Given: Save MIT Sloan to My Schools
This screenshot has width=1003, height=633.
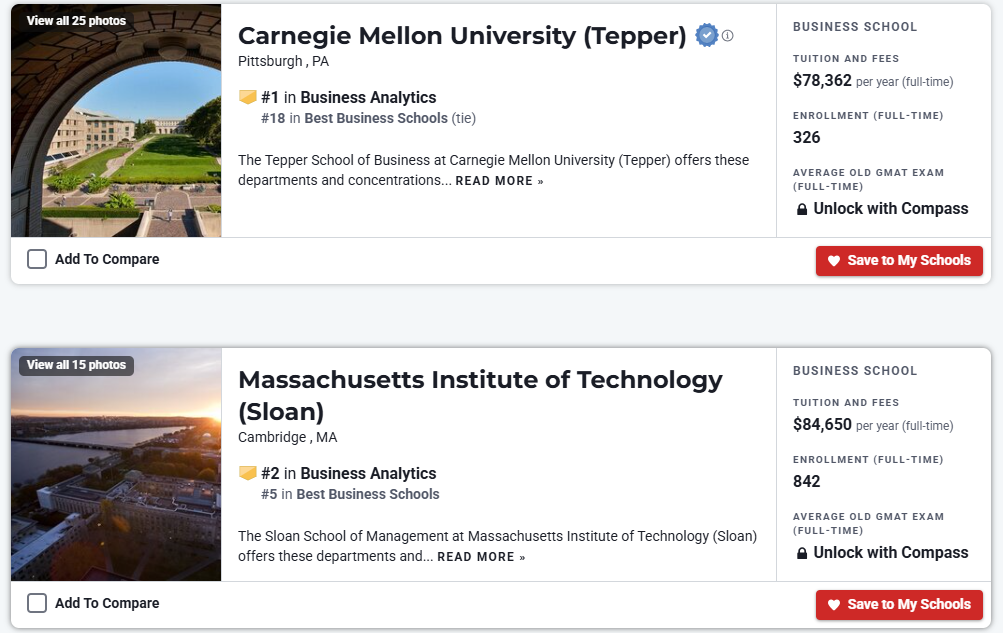Looking at the screenshot, I should pyautogui.click(x=899, y=604).
